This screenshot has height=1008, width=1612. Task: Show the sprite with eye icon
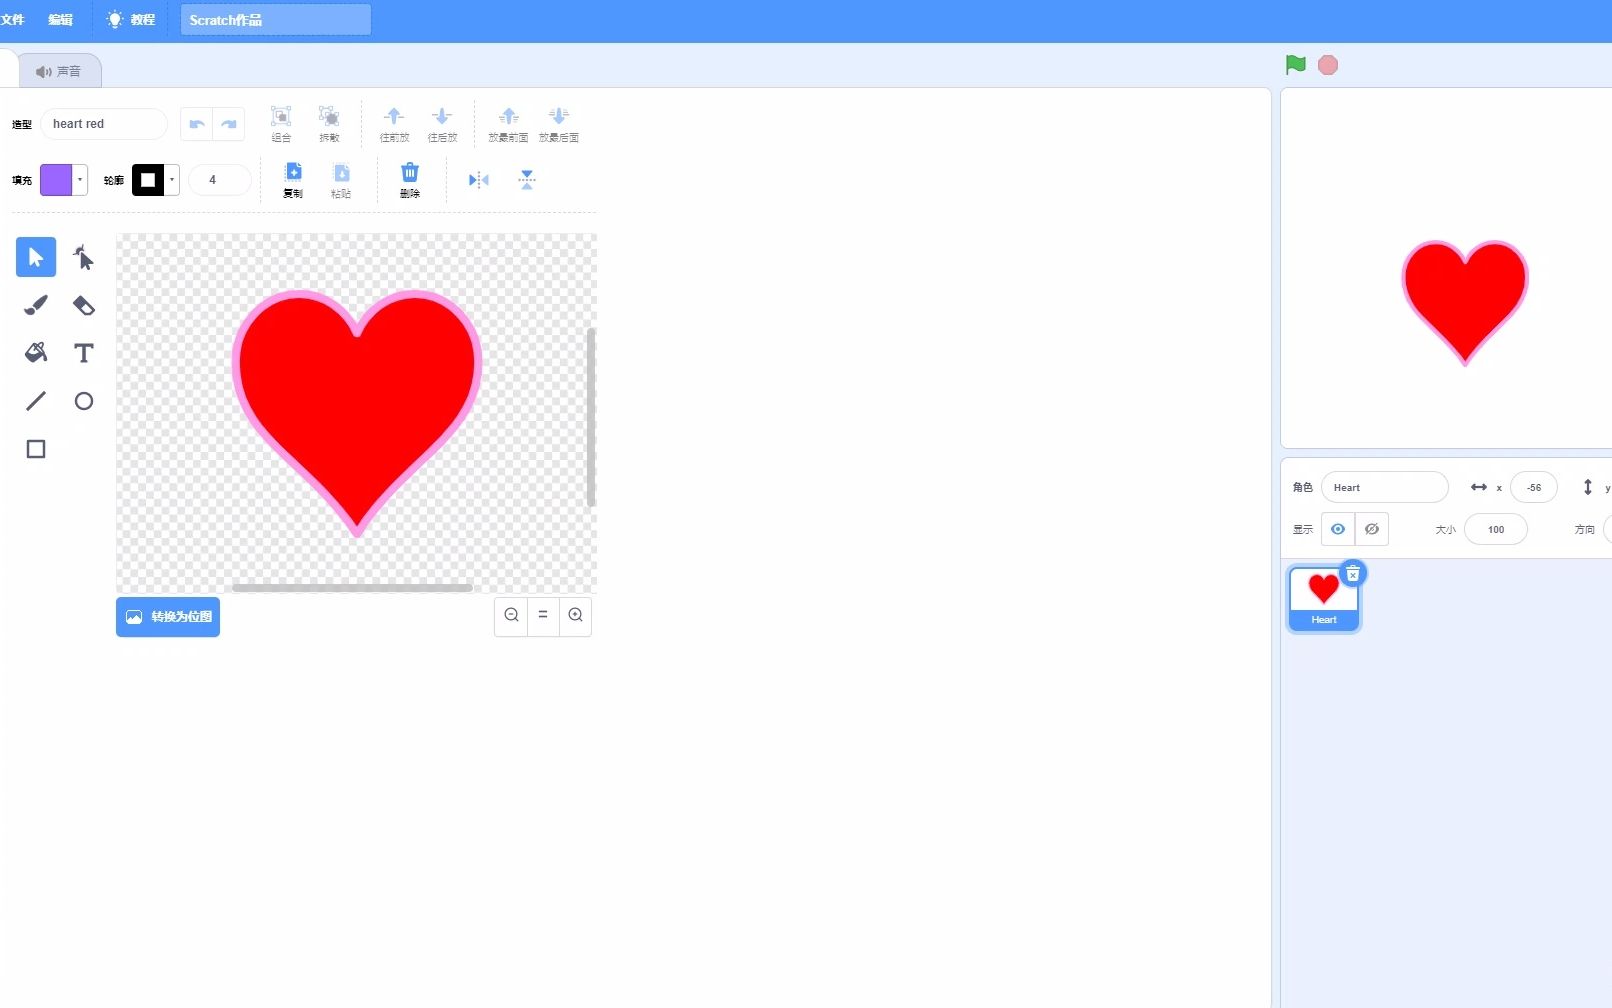point(1338,529)
